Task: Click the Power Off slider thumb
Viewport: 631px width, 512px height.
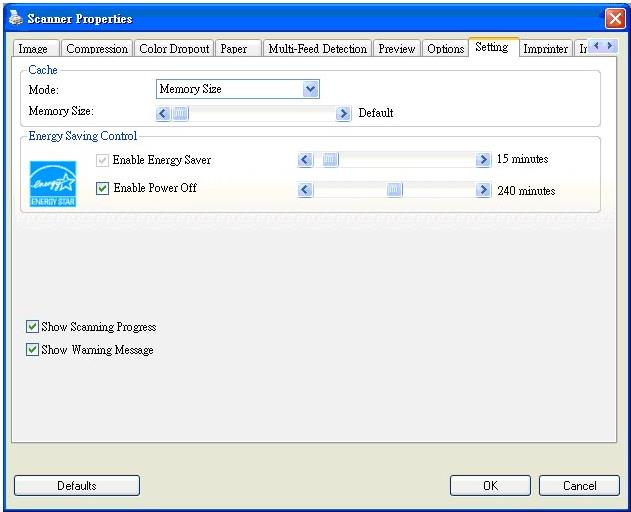Action: pos(394,190)
